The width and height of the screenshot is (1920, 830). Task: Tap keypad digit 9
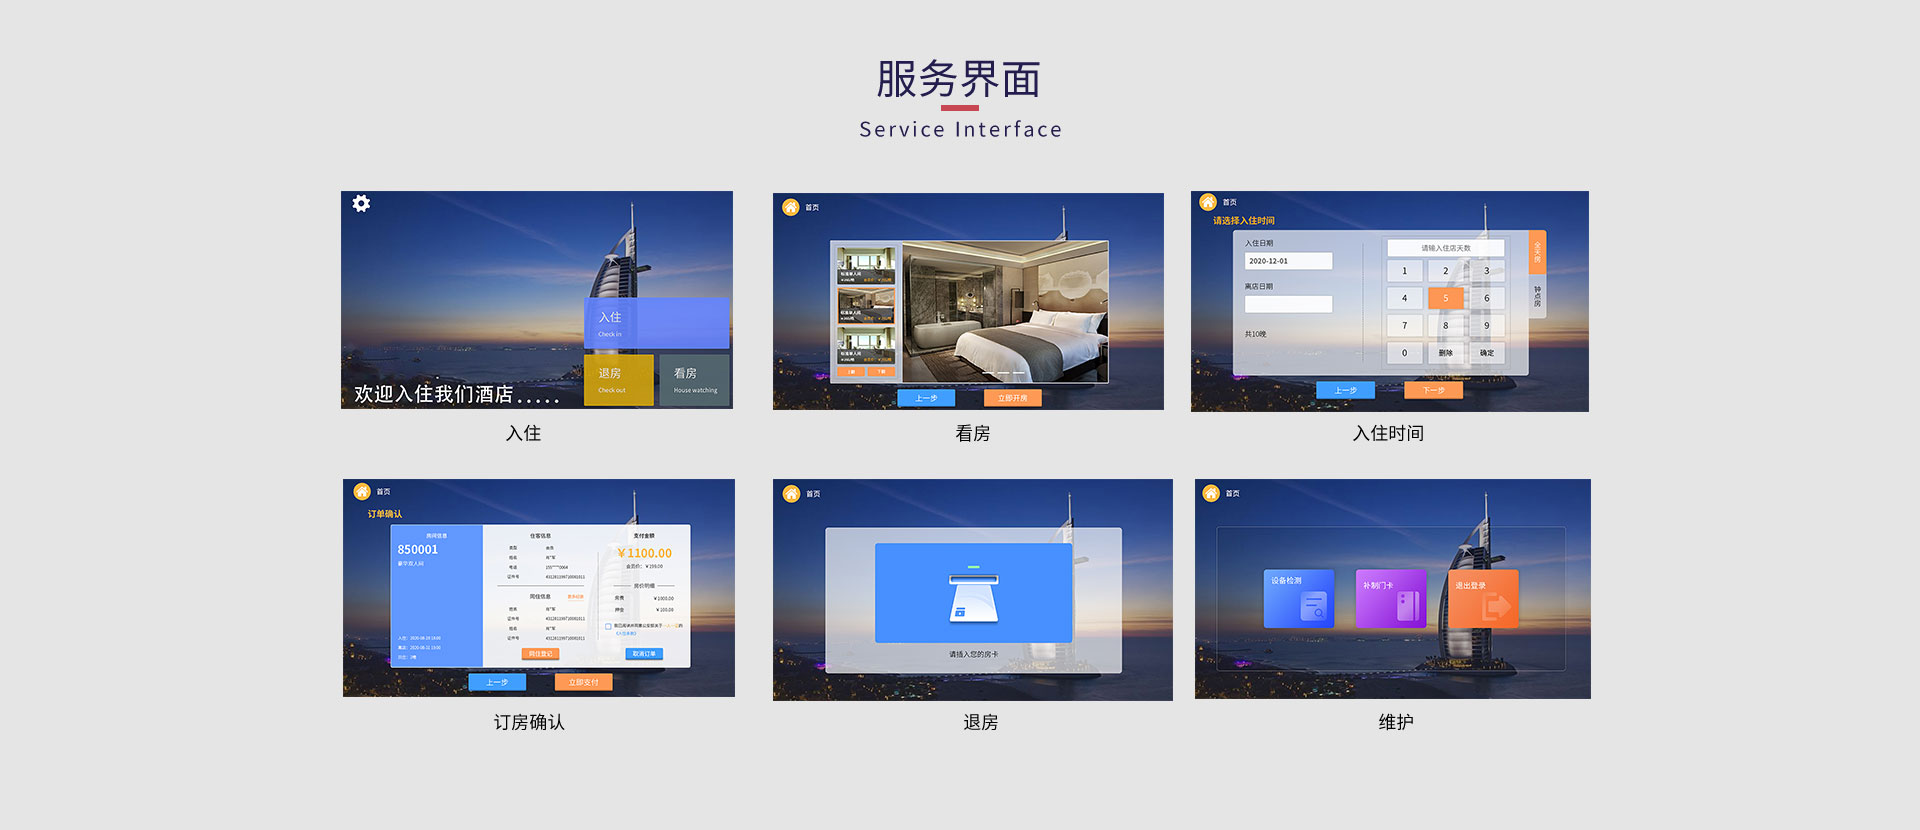pyautogui.click(x=1487, y=325)
